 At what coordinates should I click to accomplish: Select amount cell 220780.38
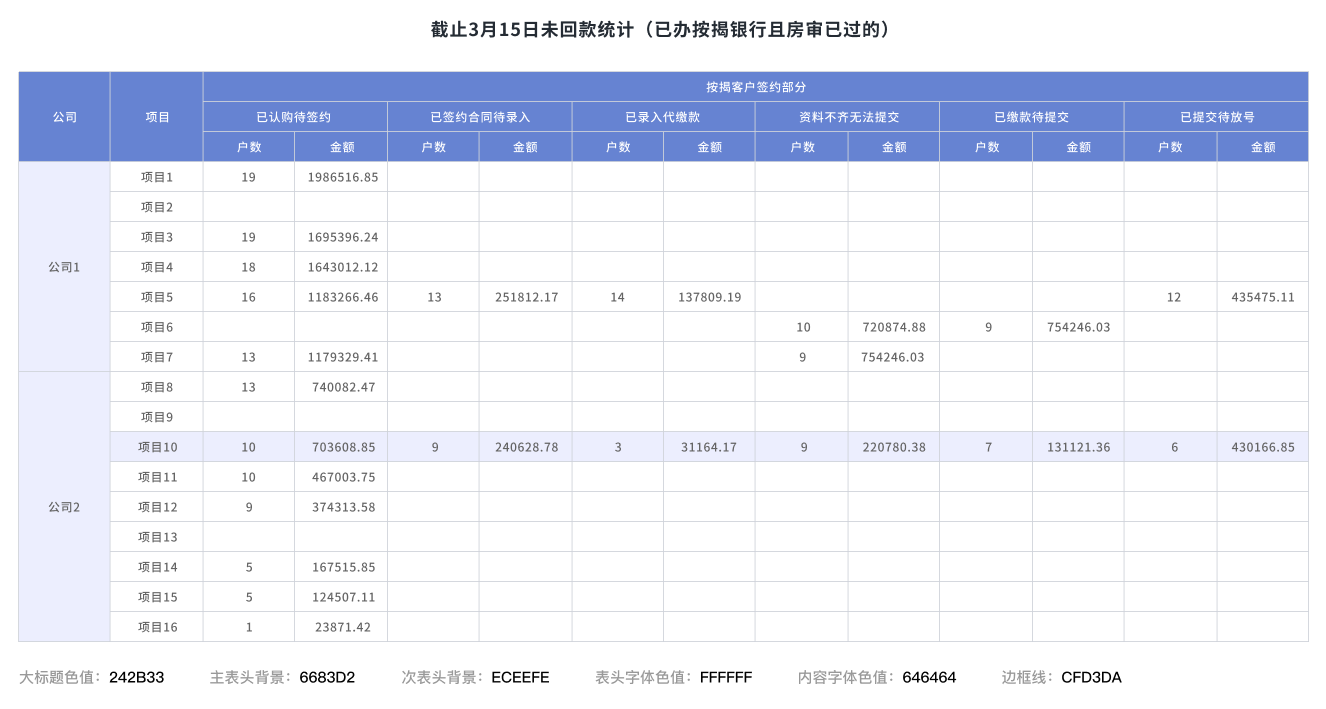[894, 447]
